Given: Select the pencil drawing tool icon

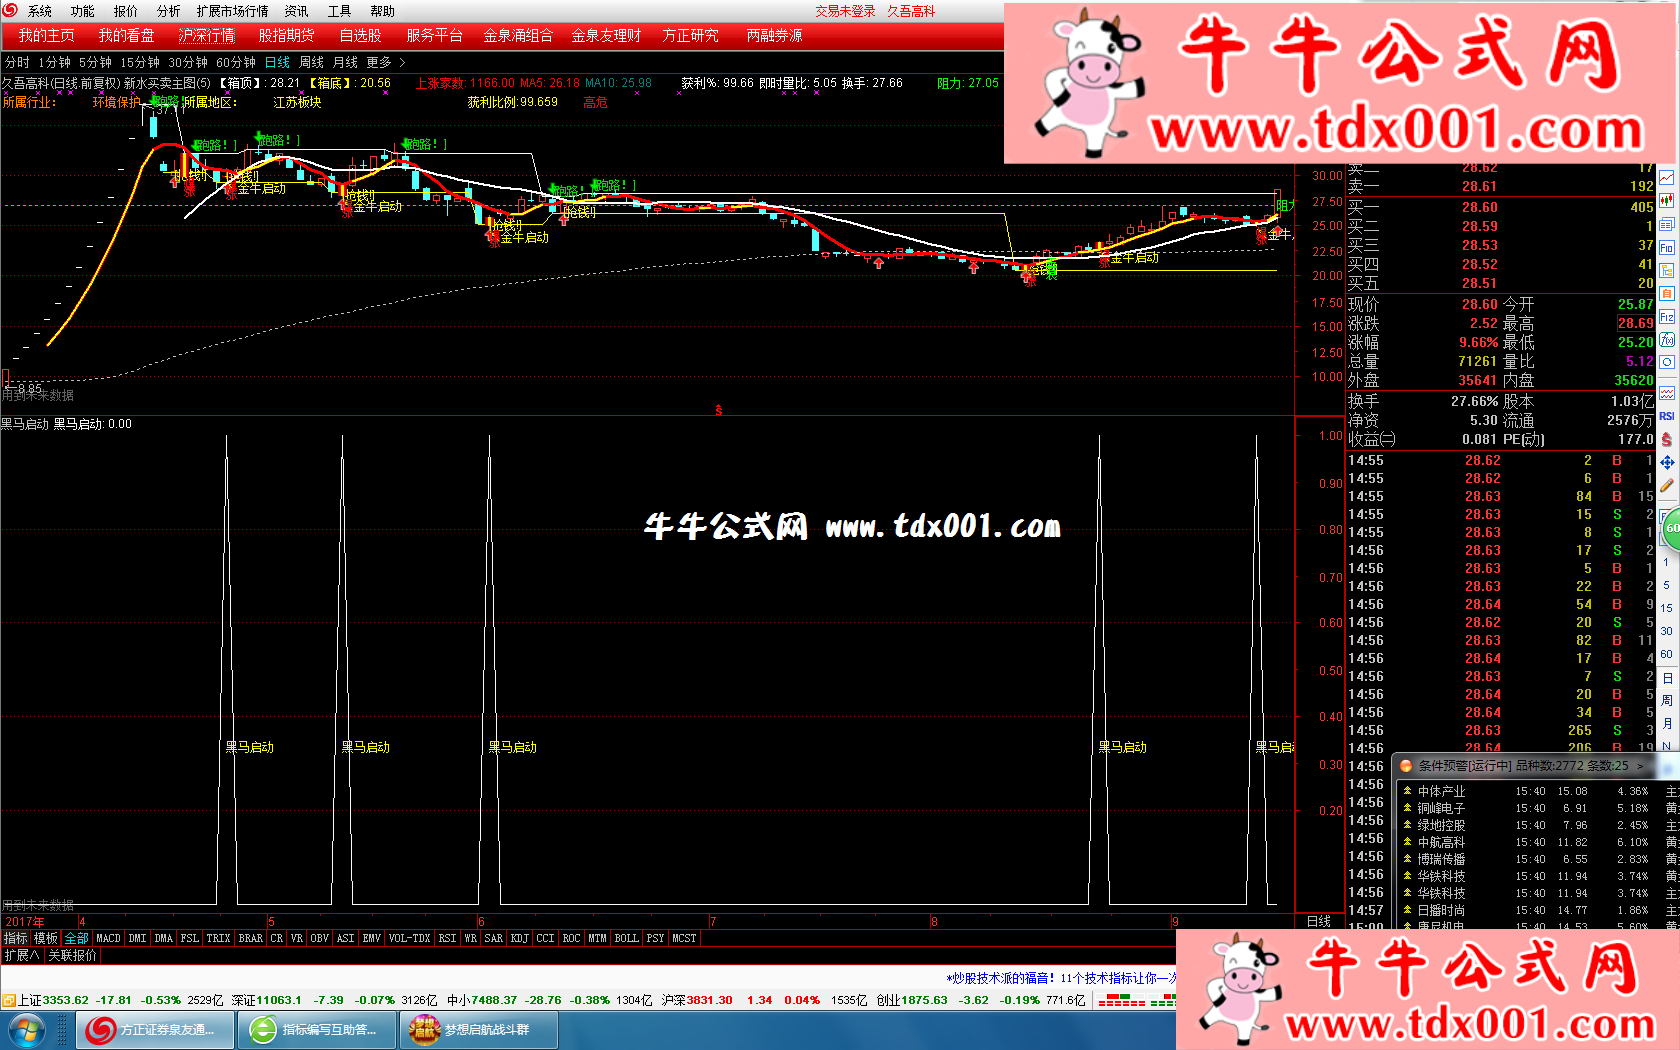Looking at the screenshot, I should (x=1667, y=486).
